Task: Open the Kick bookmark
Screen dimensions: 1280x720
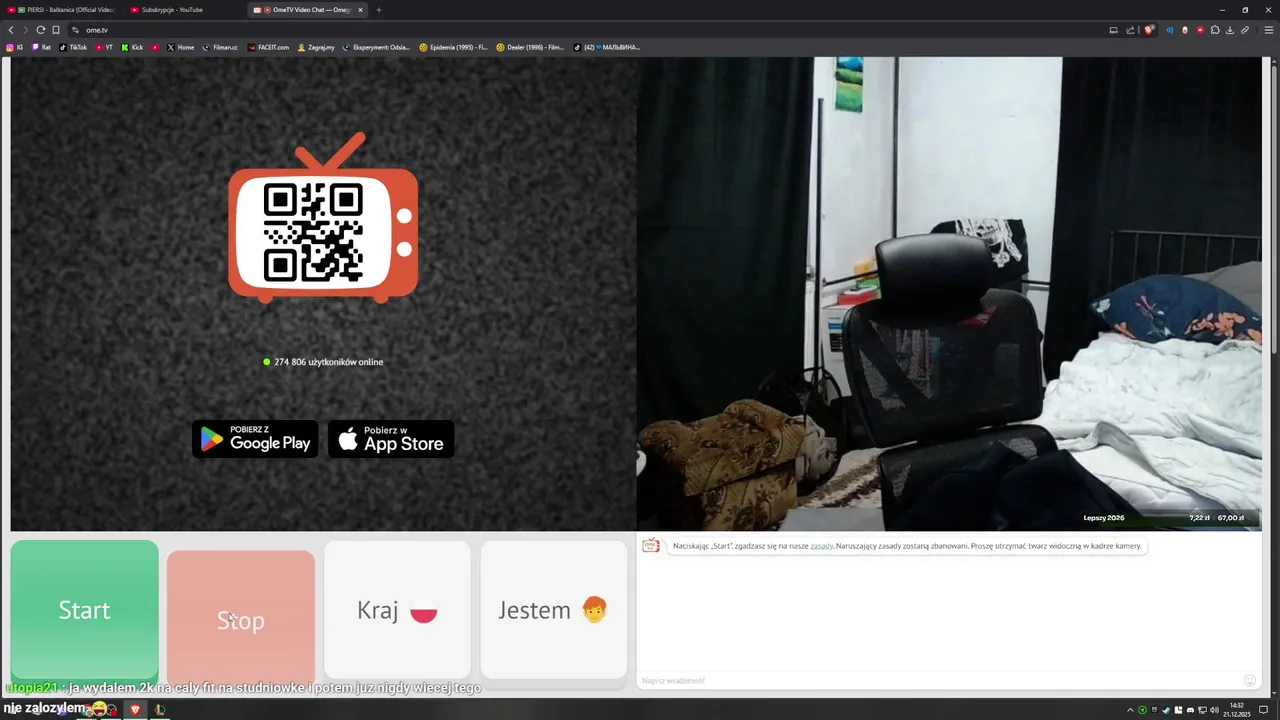Action: [132, 47]
